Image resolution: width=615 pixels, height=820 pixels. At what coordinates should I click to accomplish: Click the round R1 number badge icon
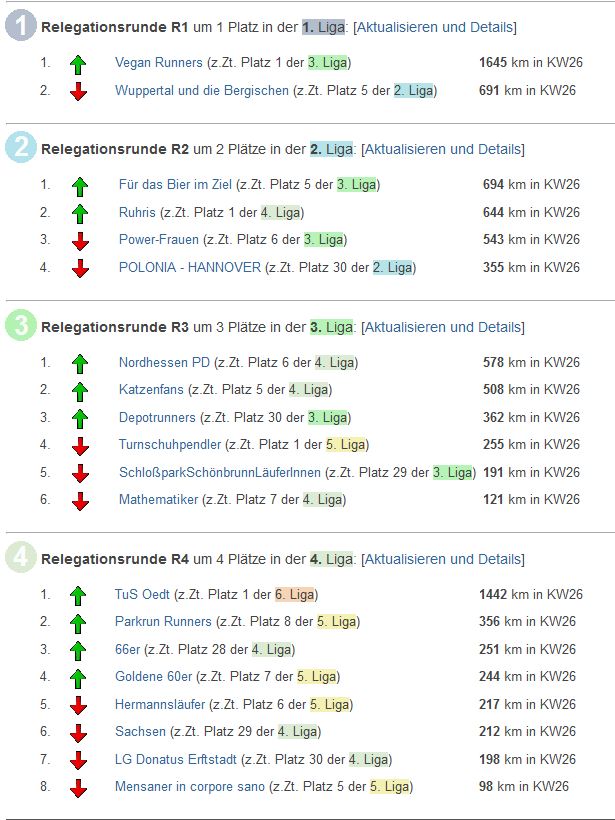pyautogui.click(x=21, y=27)
